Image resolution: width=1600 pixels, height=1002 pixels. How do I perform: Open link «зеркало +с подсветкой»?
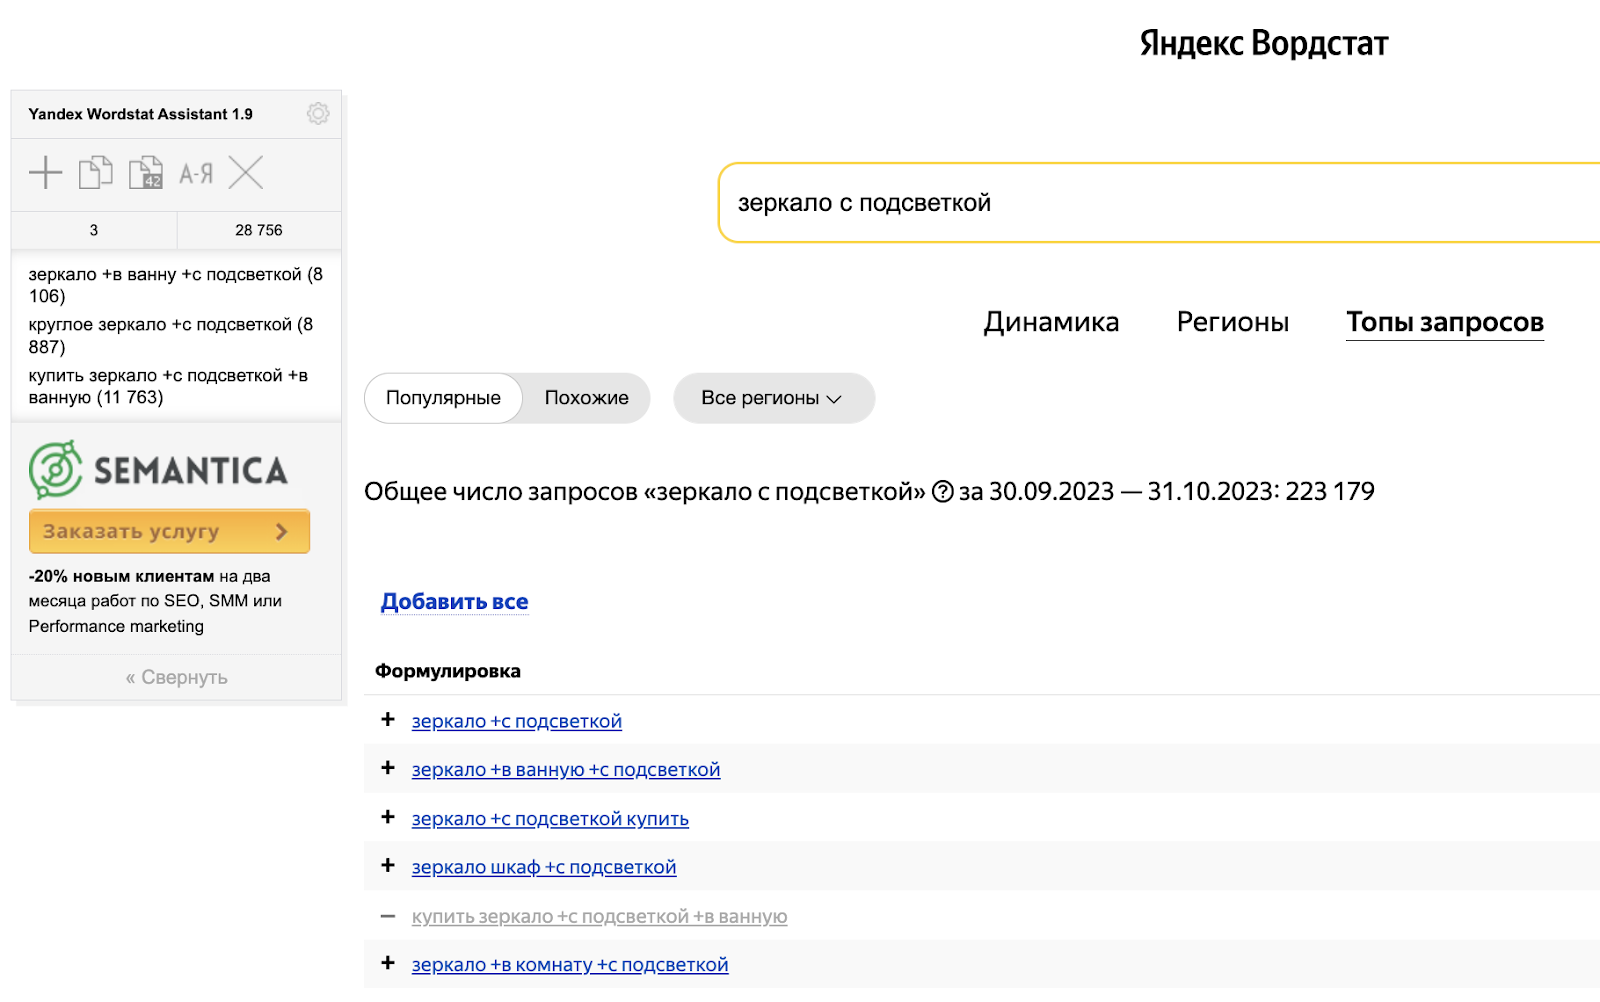pos(517,721)
